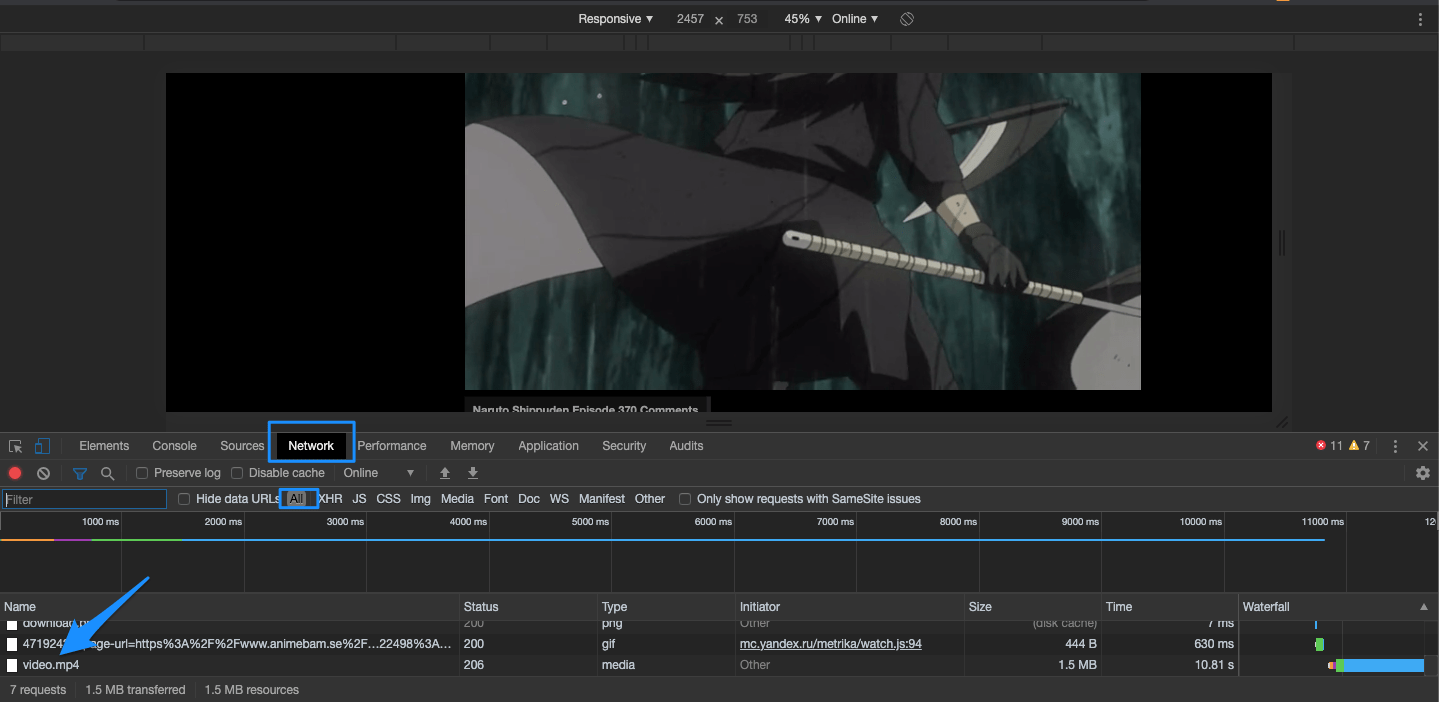The height and width of the screenshot is (702, 1439).
Task: Toggle the network filter funnel icon
Action: point(80,473)
